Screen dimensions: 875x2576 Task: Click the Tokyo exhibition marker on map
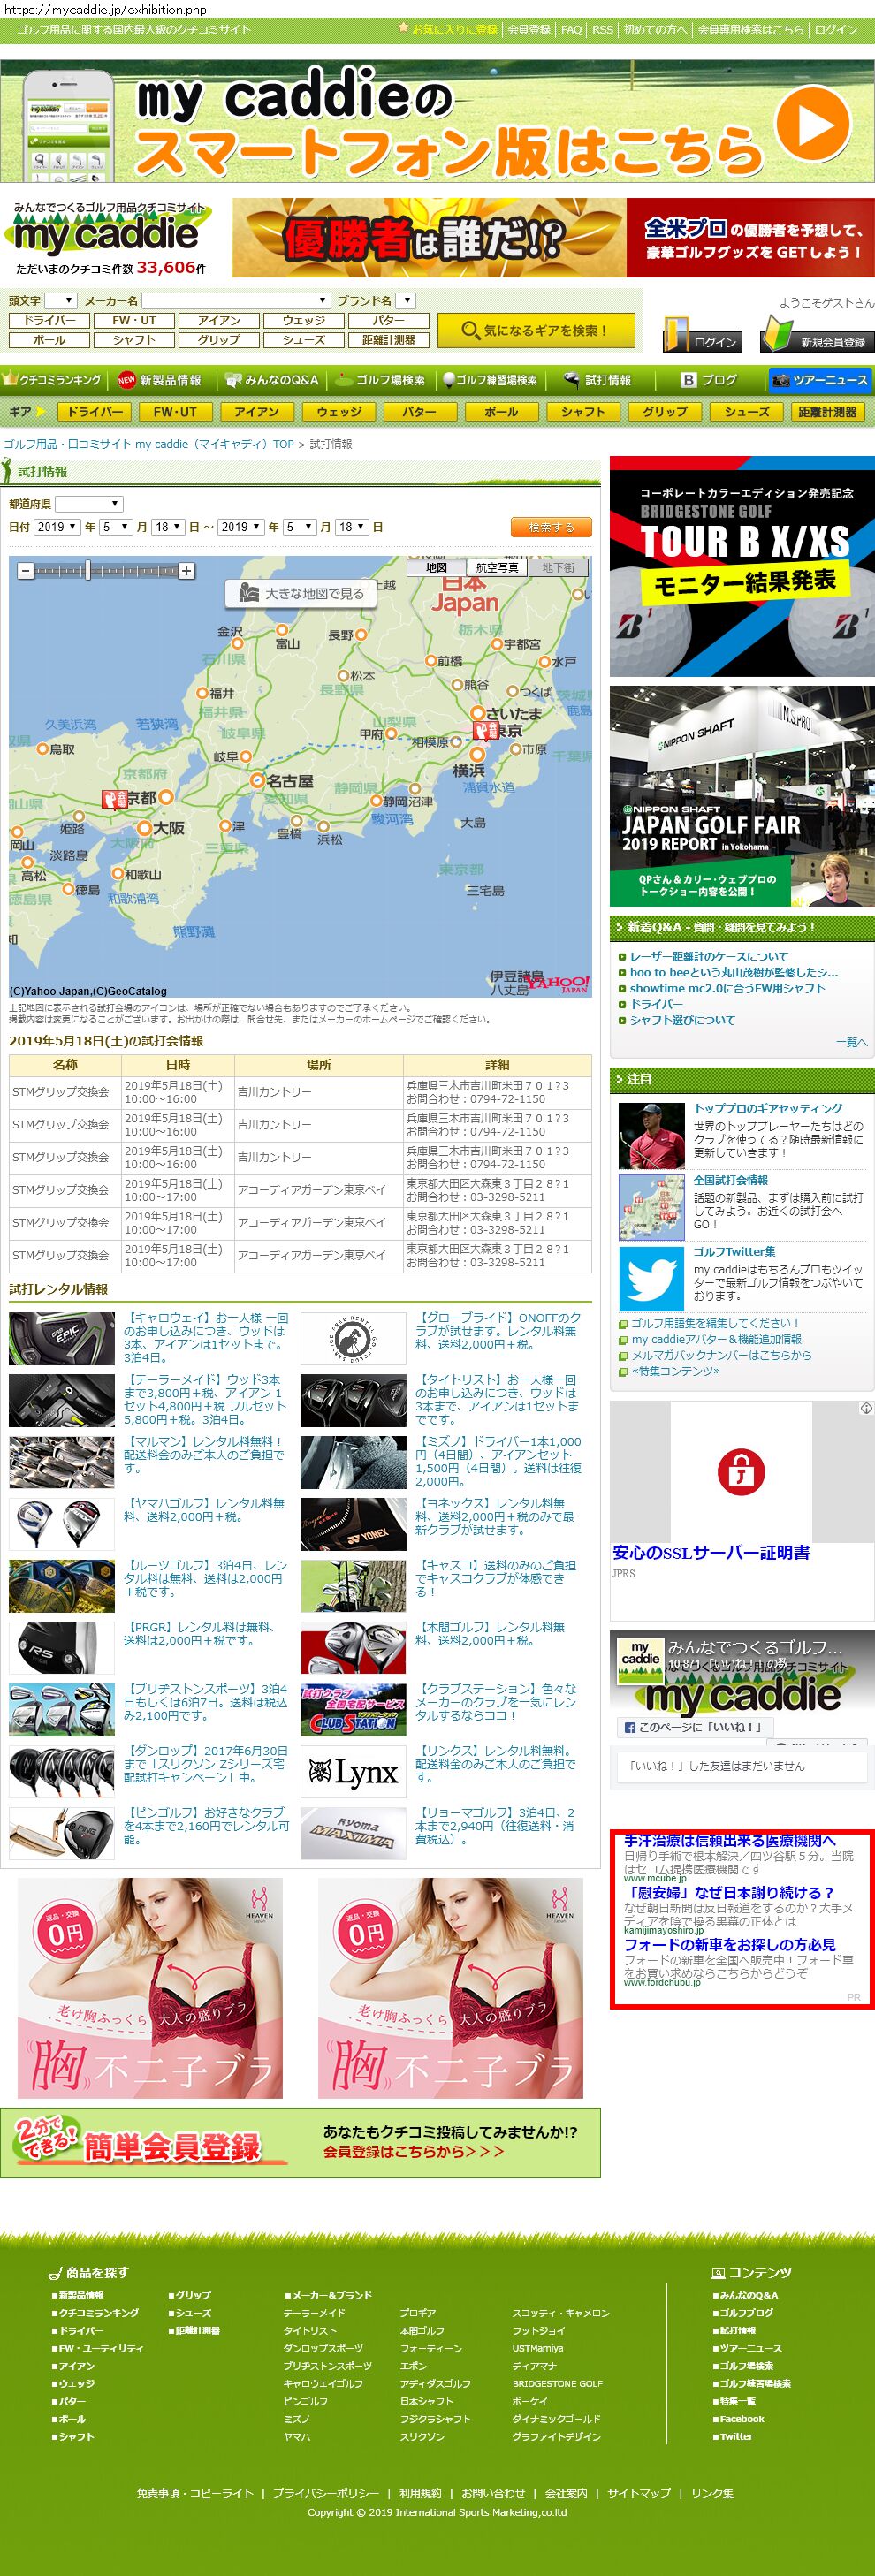[485, 730]
